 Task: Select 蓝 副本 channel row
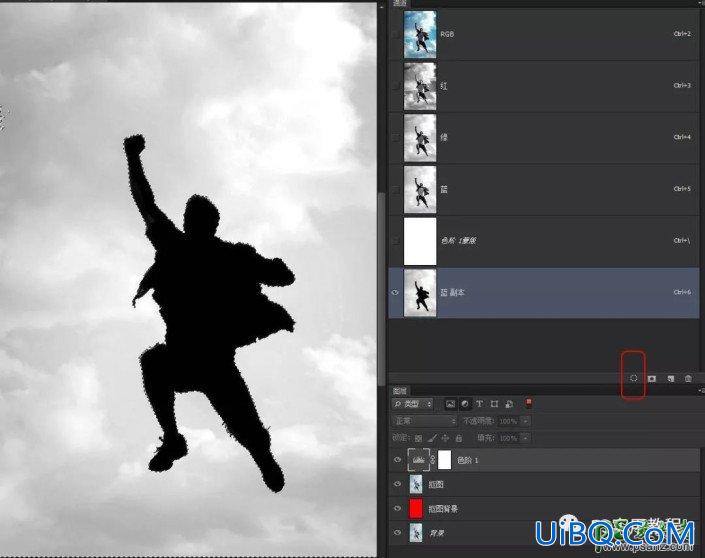coord(544,293)
